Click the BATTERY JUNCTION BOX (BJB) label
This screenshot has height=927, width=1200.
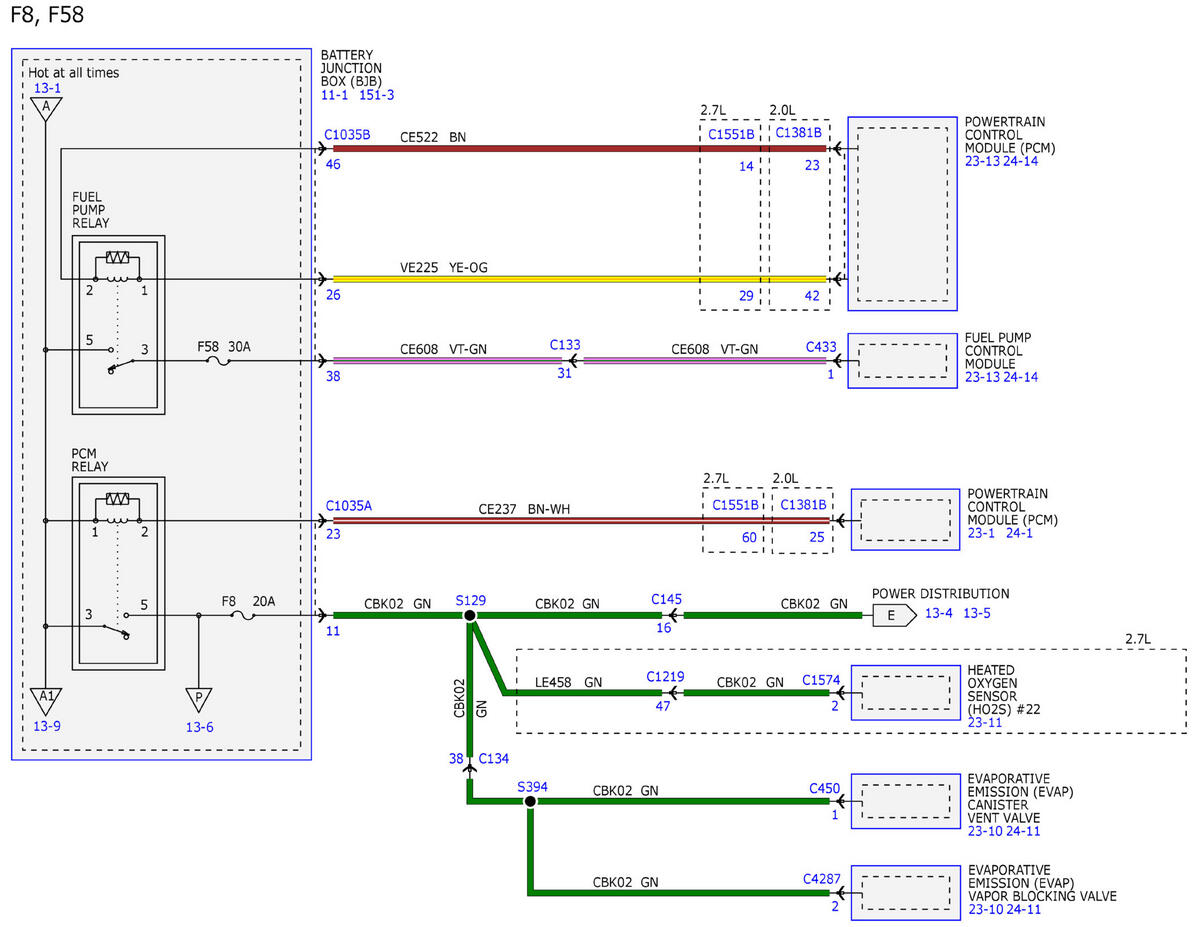point(352,68)
